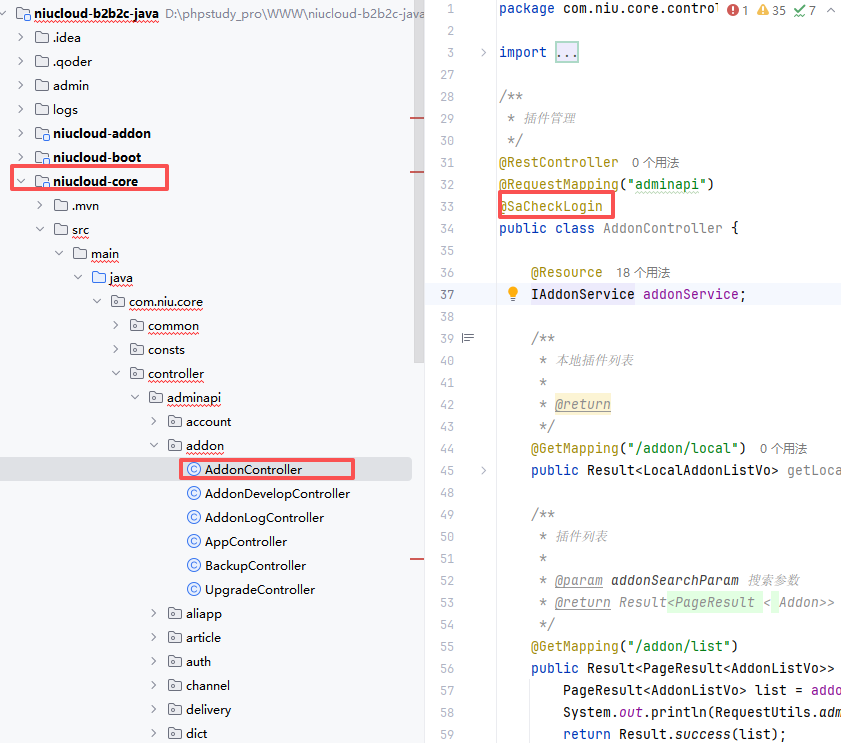
Task: Click the '0 个用法' hint beside RestController
Action: point(655,162)
